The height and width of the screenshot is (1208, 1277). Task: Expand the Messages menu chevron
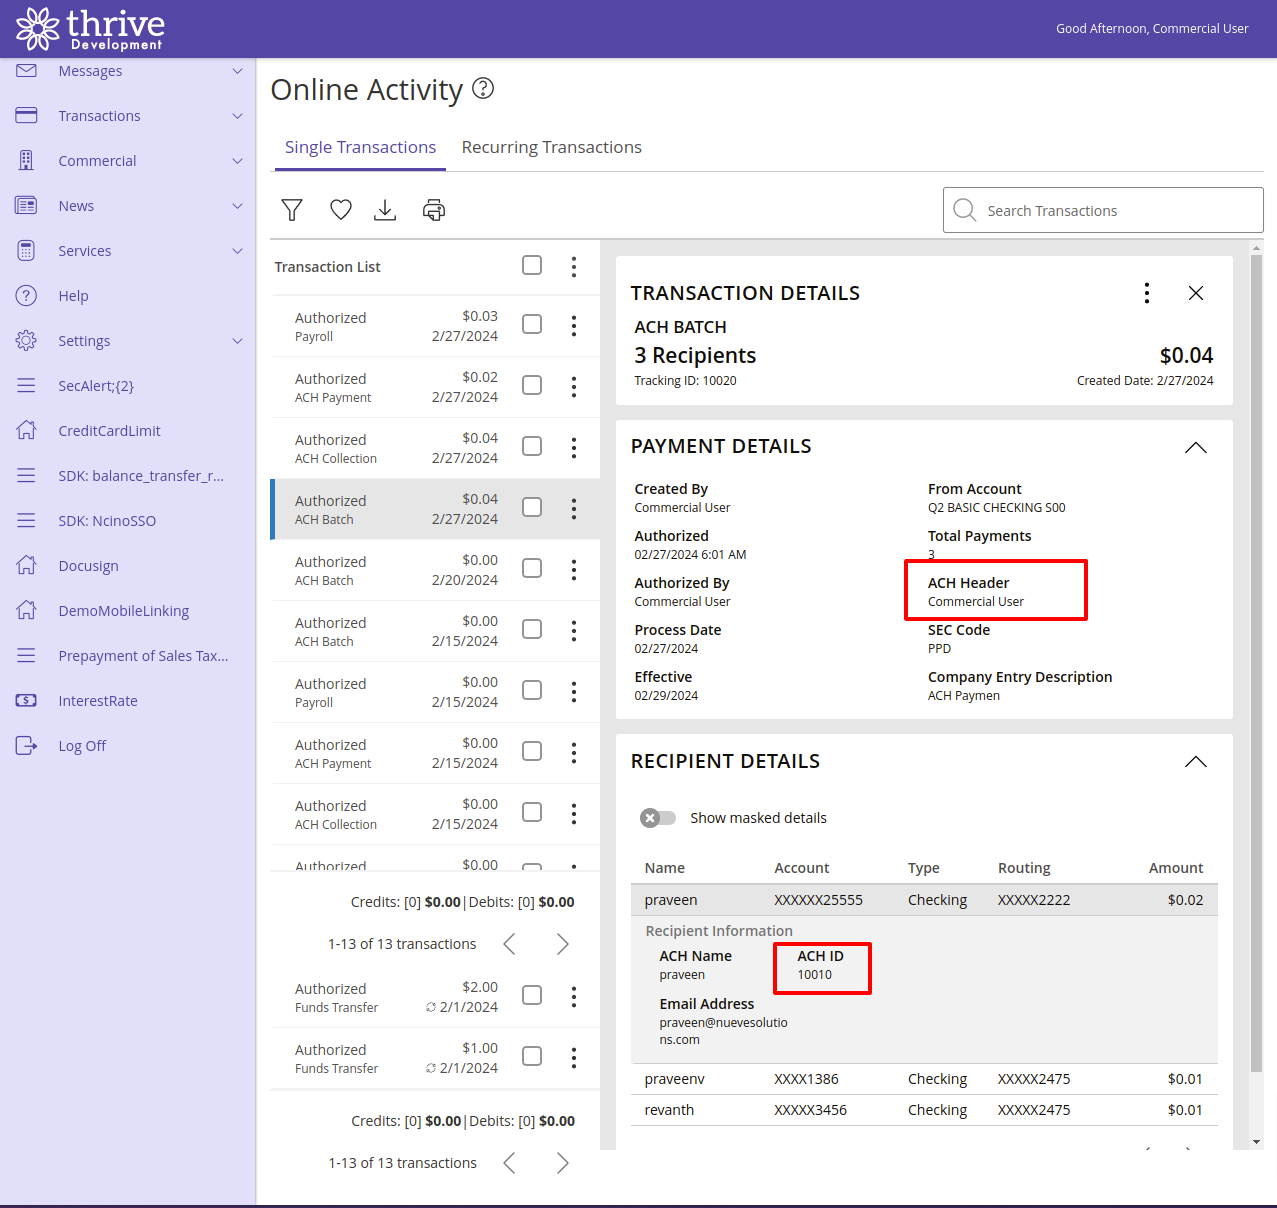point(238,70)
